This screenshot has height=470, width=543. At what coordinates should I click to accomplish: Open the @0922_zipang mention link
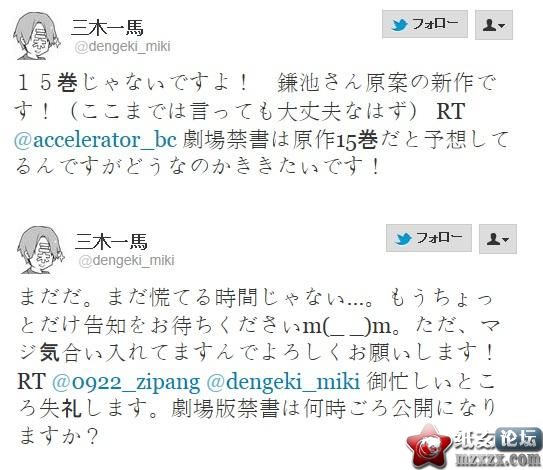coord(126,382)
